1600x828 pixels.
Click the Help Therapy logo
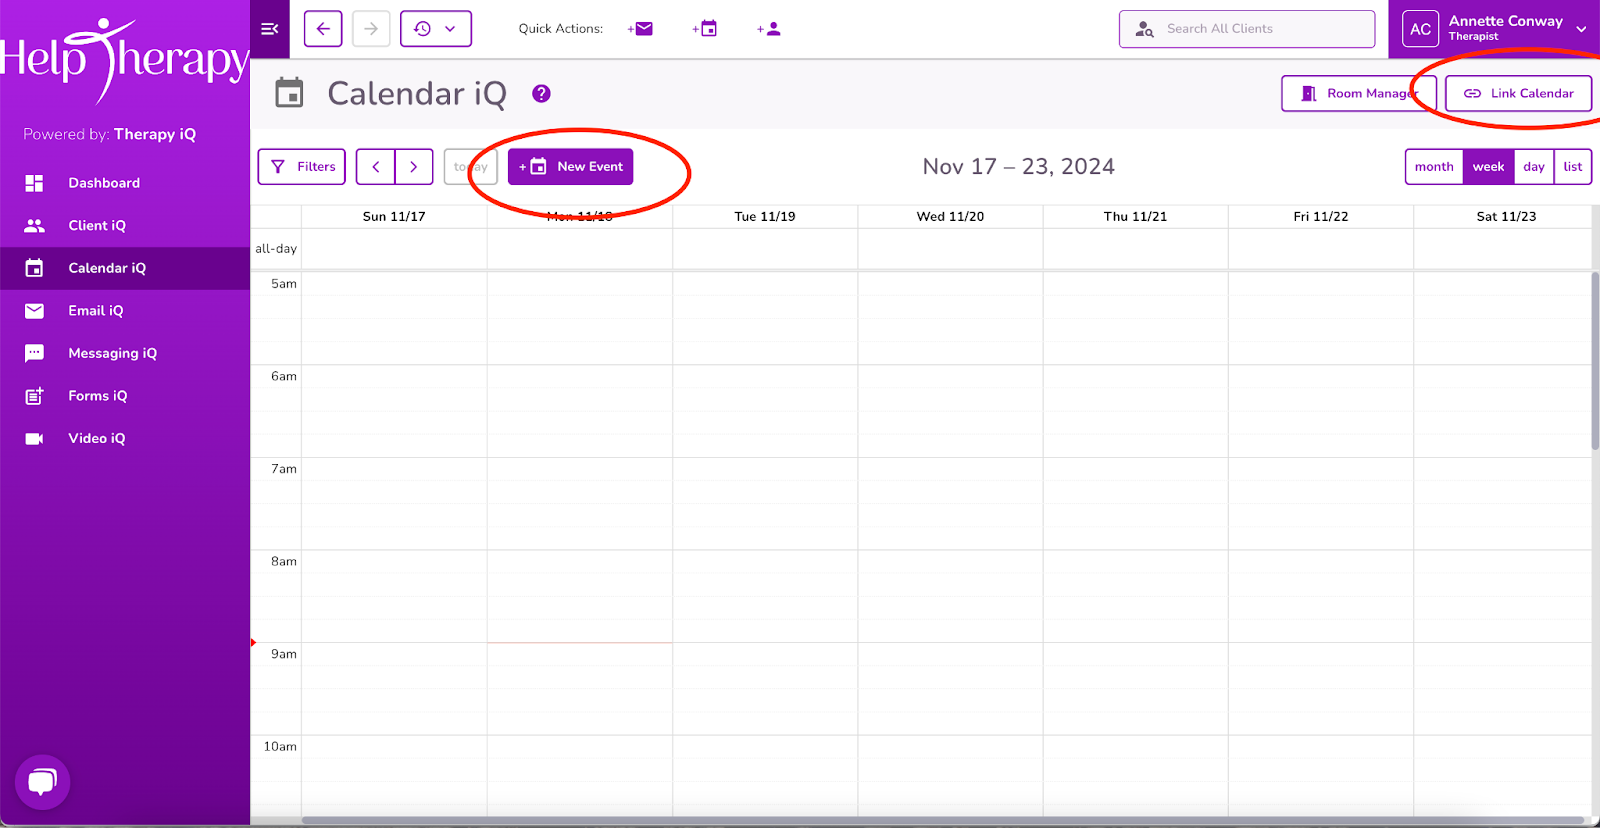click(124, 60)
